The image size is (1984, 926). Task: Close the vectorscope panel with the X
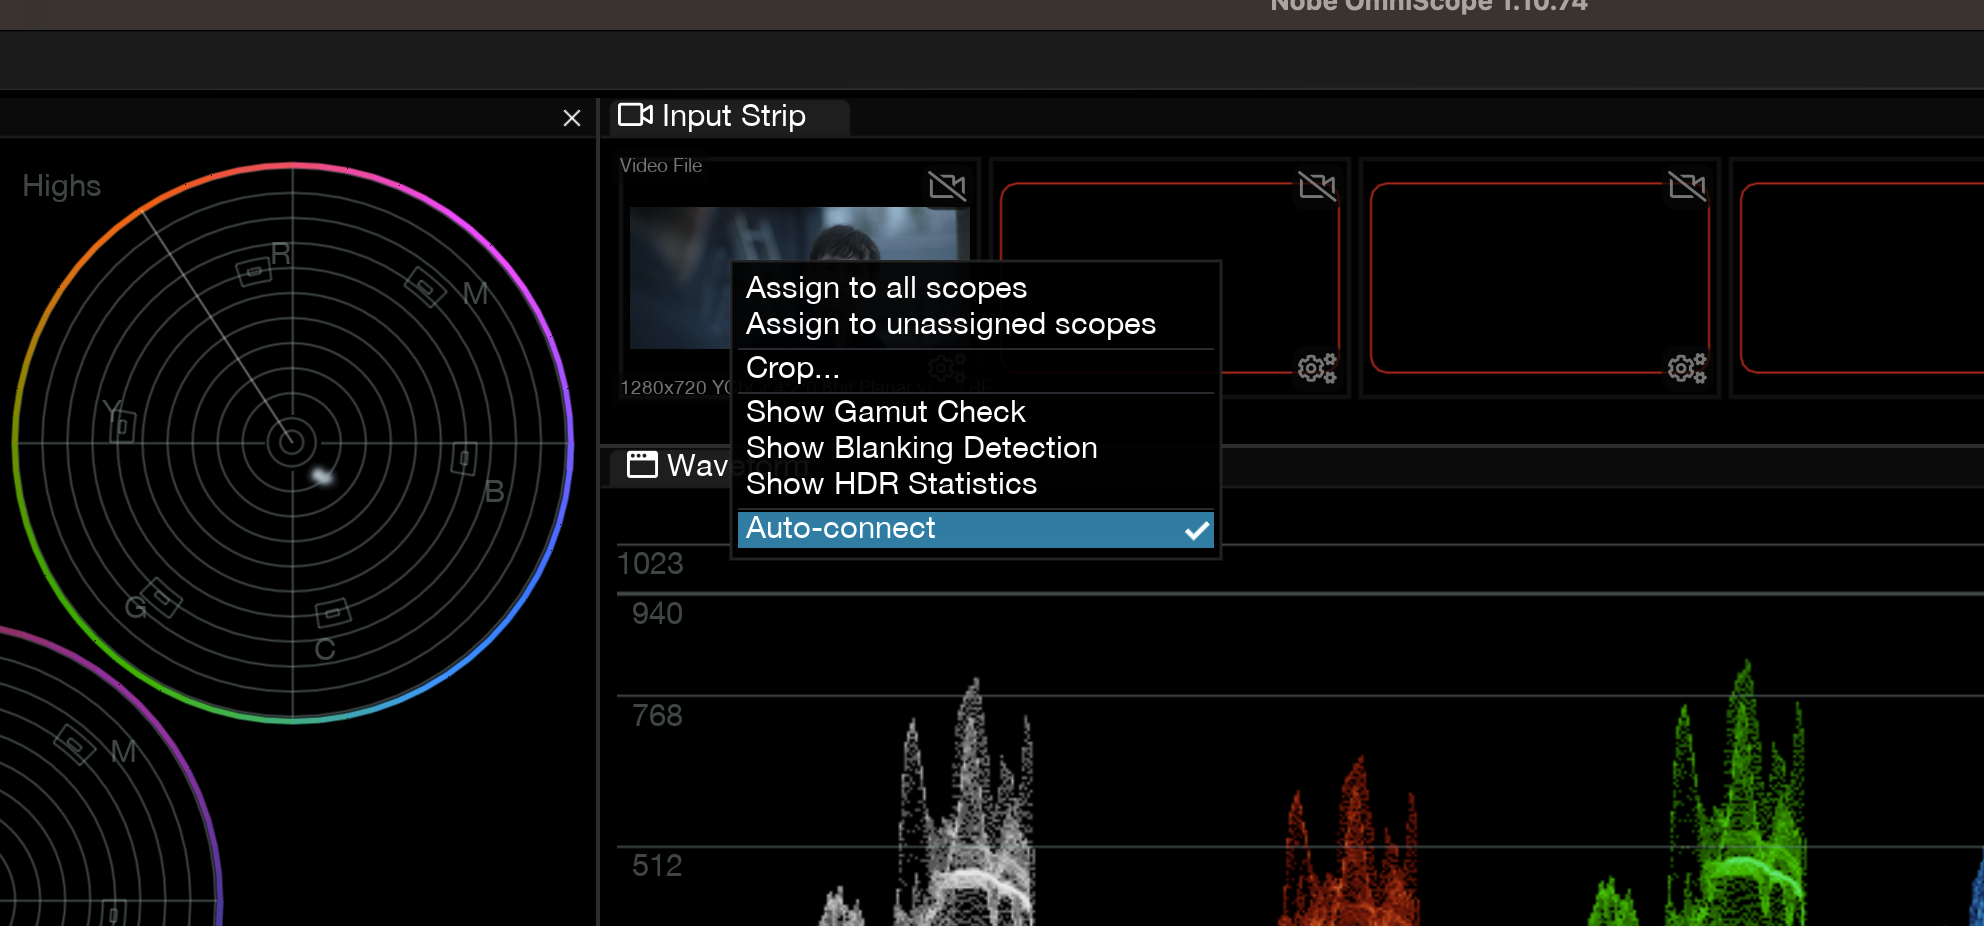point(572,118)
